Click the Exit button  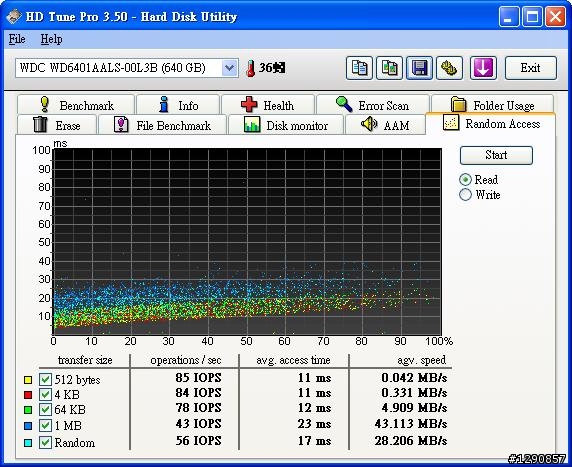531,68
